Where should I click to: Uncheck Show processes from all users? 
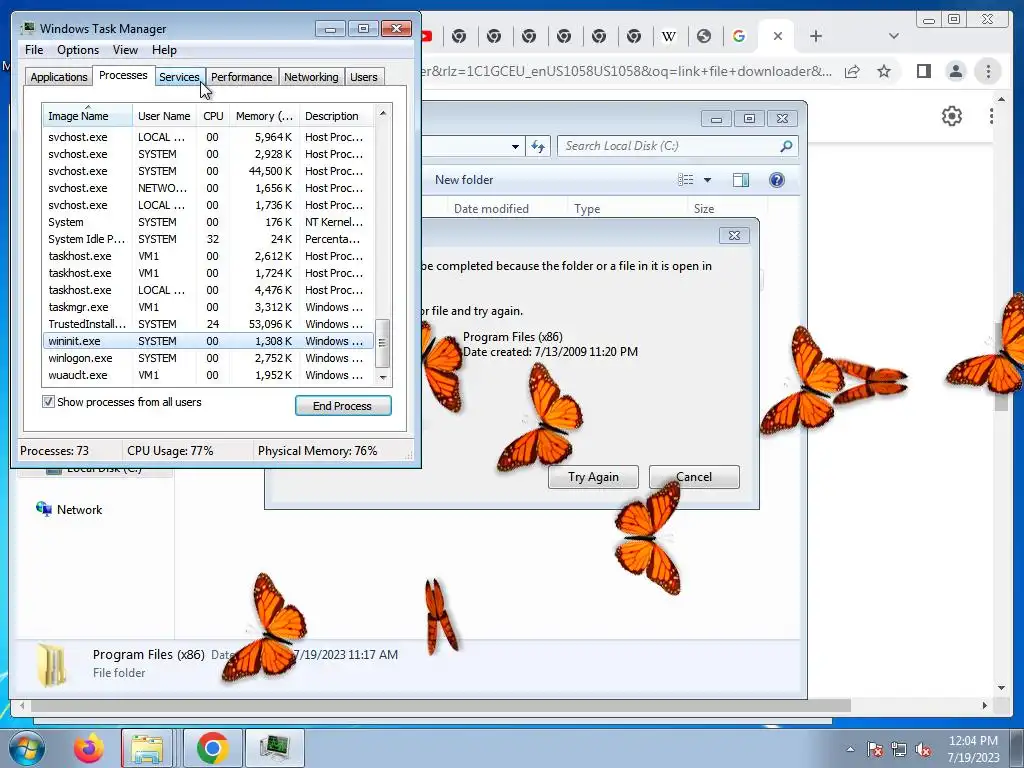[x=48, y=402]
